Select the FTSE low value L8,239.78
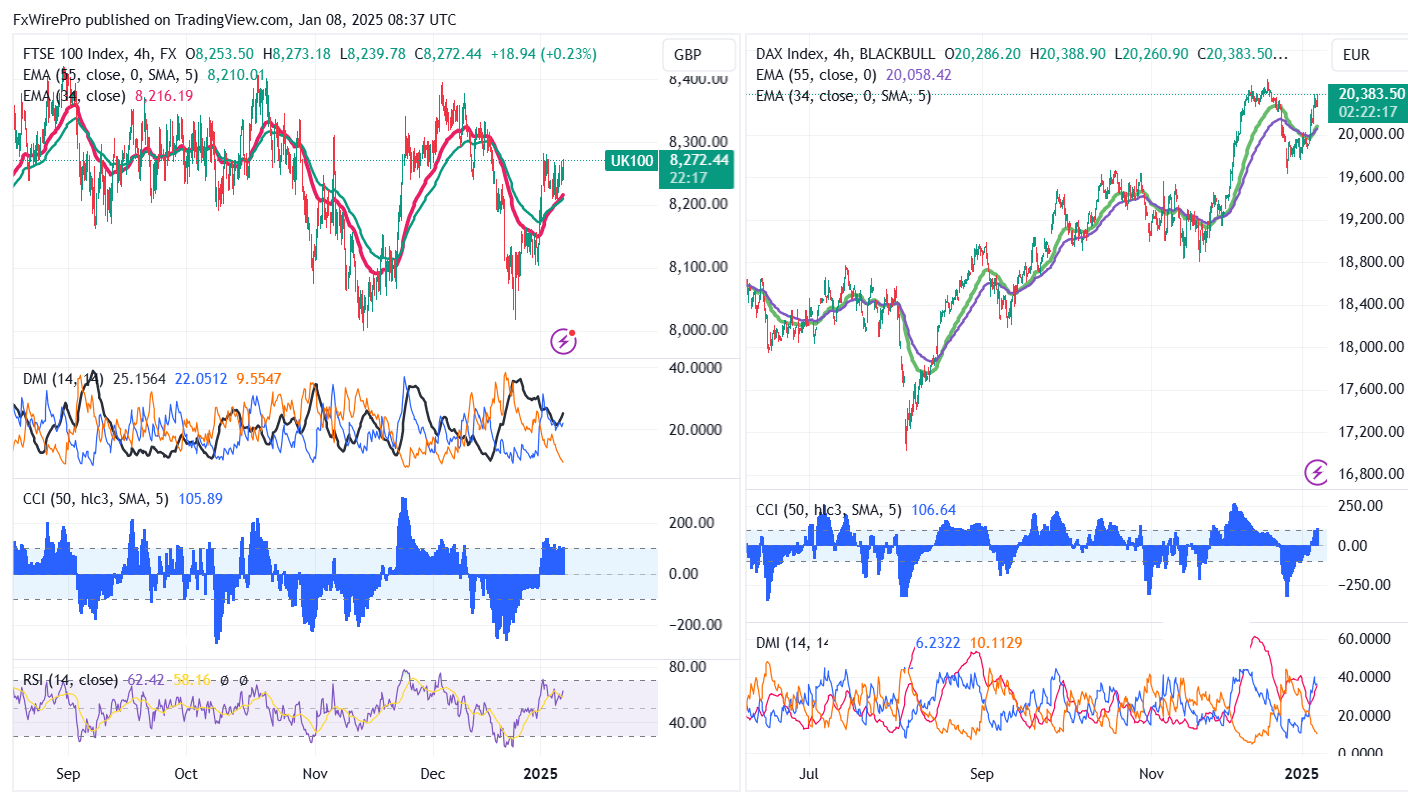This screenshot has height=798, width=1408. pyautogui.click(x=373, y=54)
